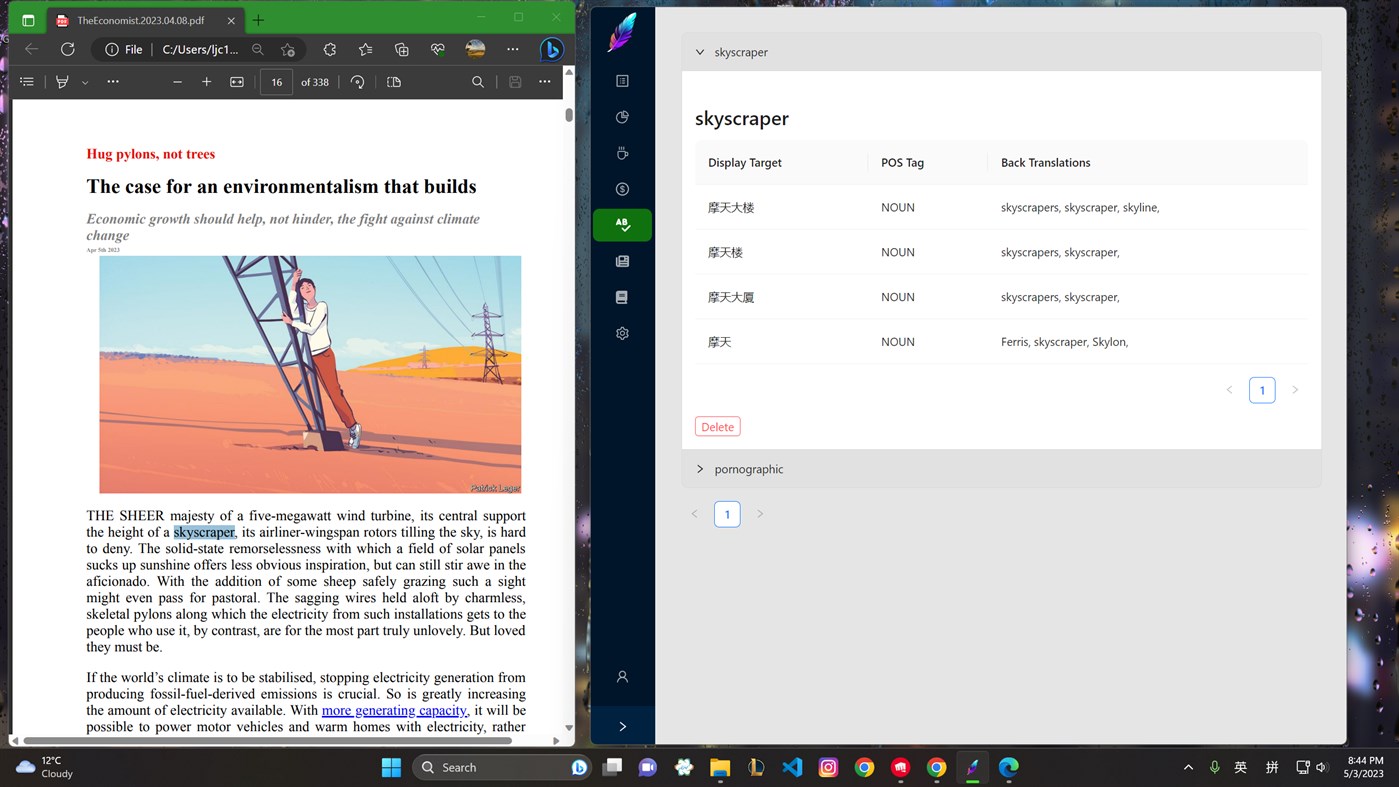Go to previous page of the word list
This screenshot has width=1399, height=787.
pyautogui.click(x=695, y=514)
